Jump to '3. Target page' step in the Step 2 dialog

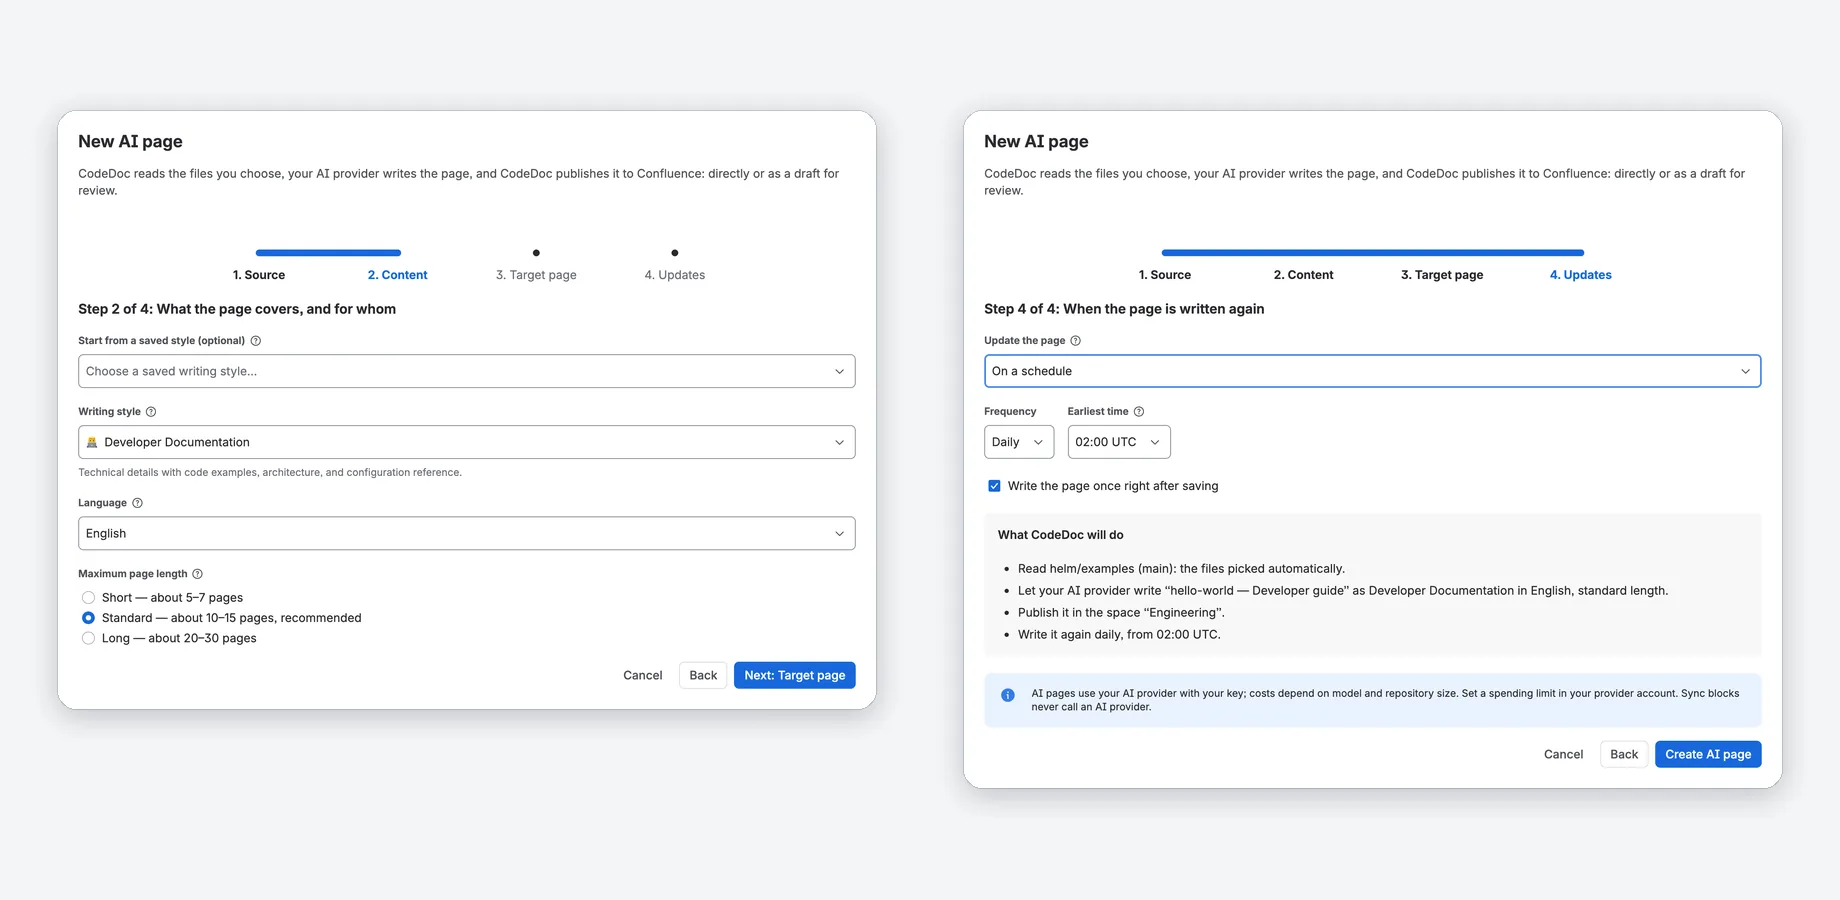[x=536, y=275]
